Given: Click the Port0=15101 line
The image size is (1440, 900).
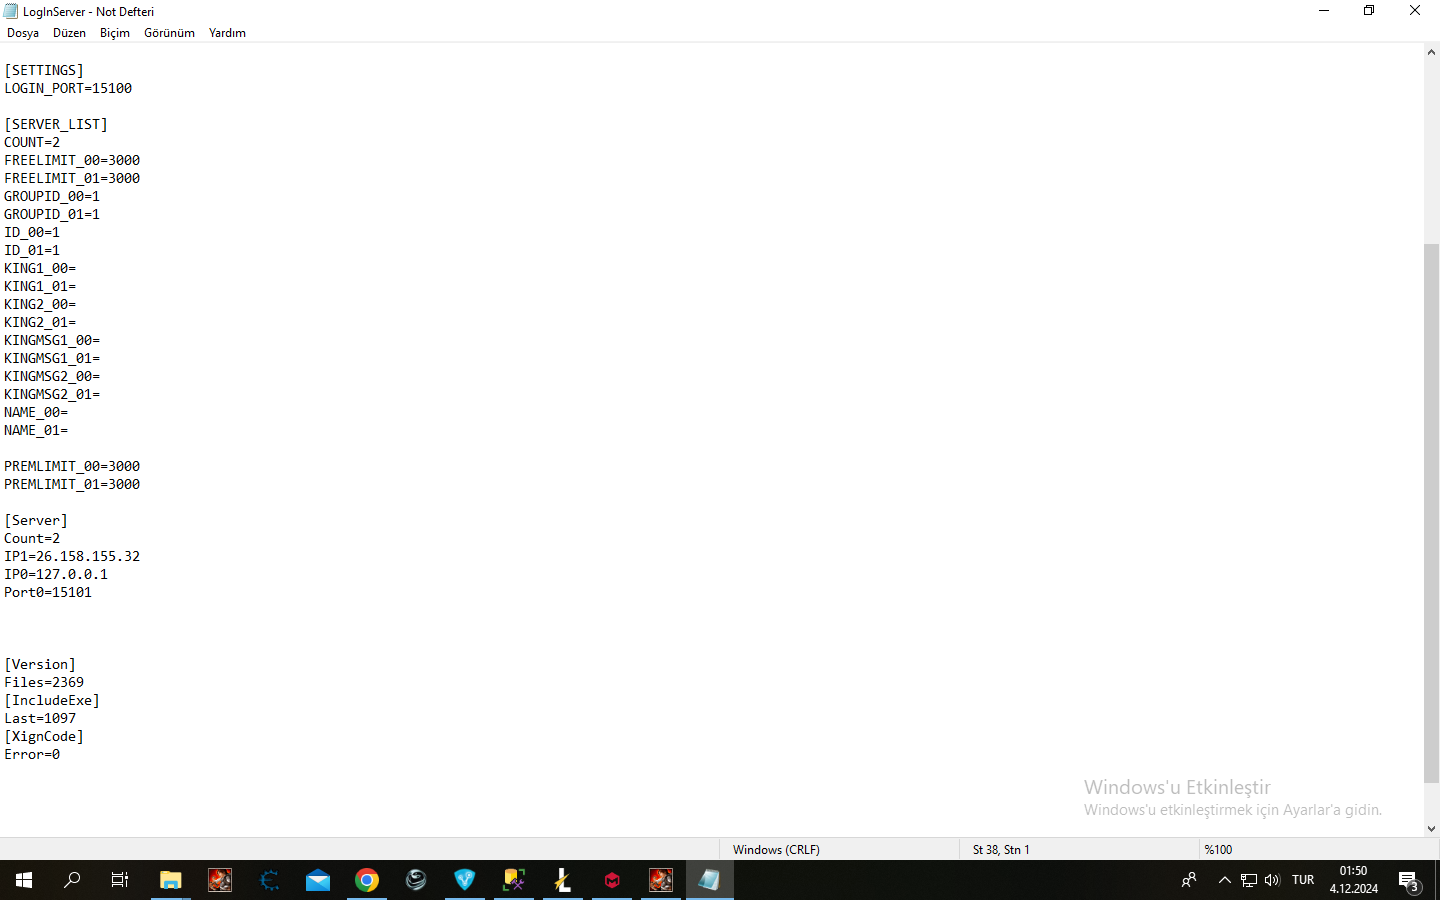Looking at the screenshot, I should (x=48, y=592).
